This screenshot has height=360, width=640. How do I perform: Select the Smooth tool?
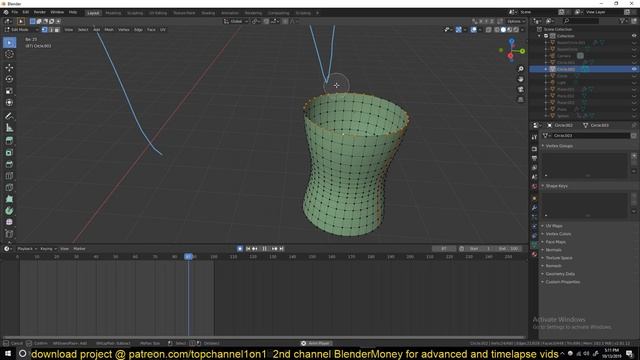(x=9, y=222)
